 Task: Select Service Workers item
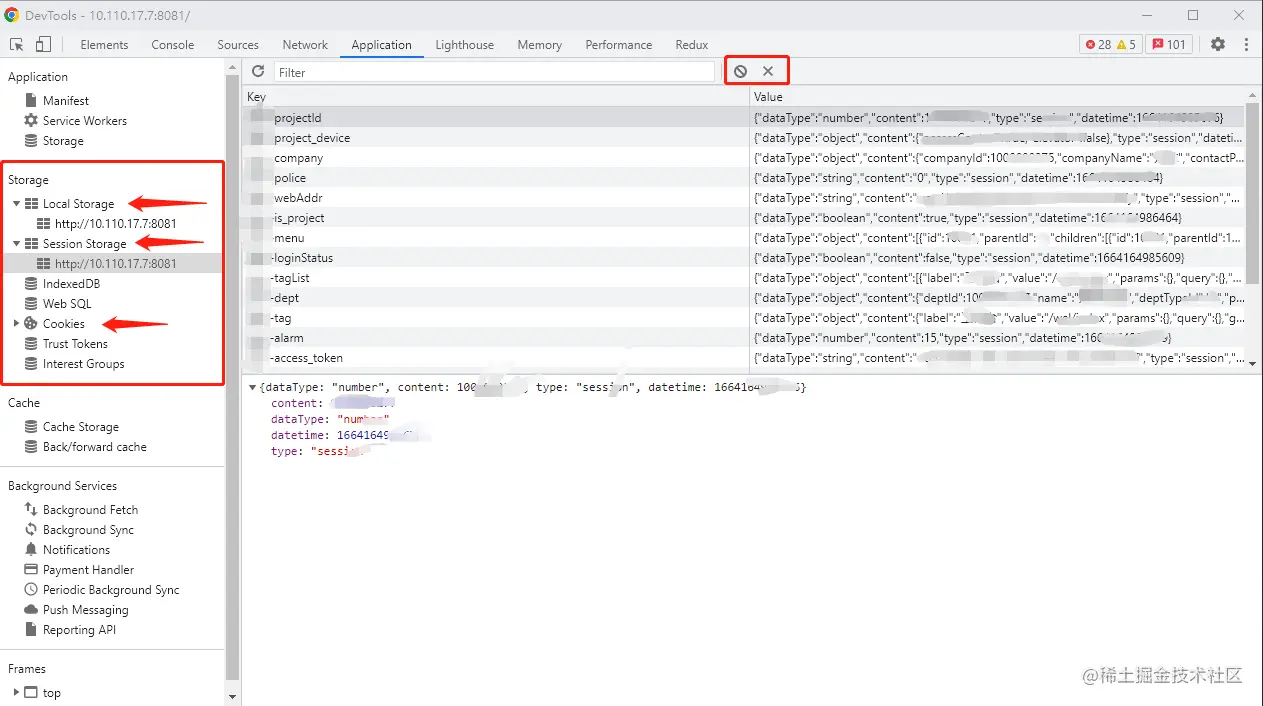coord(85,121)
